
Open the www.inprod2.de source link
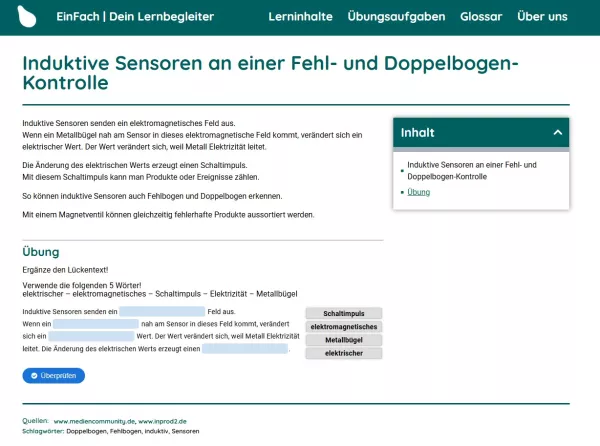click(162, 421)
